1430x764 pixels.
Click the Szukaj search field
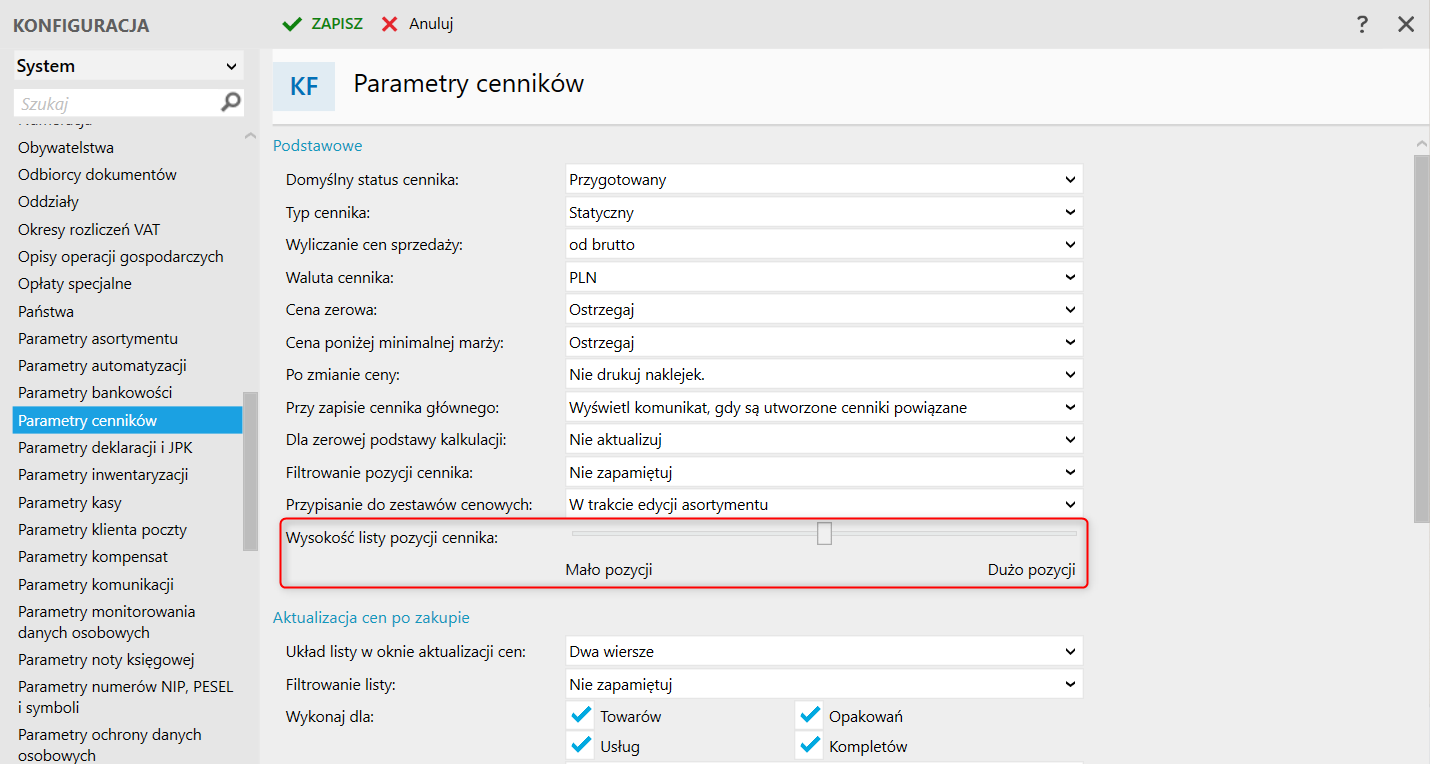115,103
